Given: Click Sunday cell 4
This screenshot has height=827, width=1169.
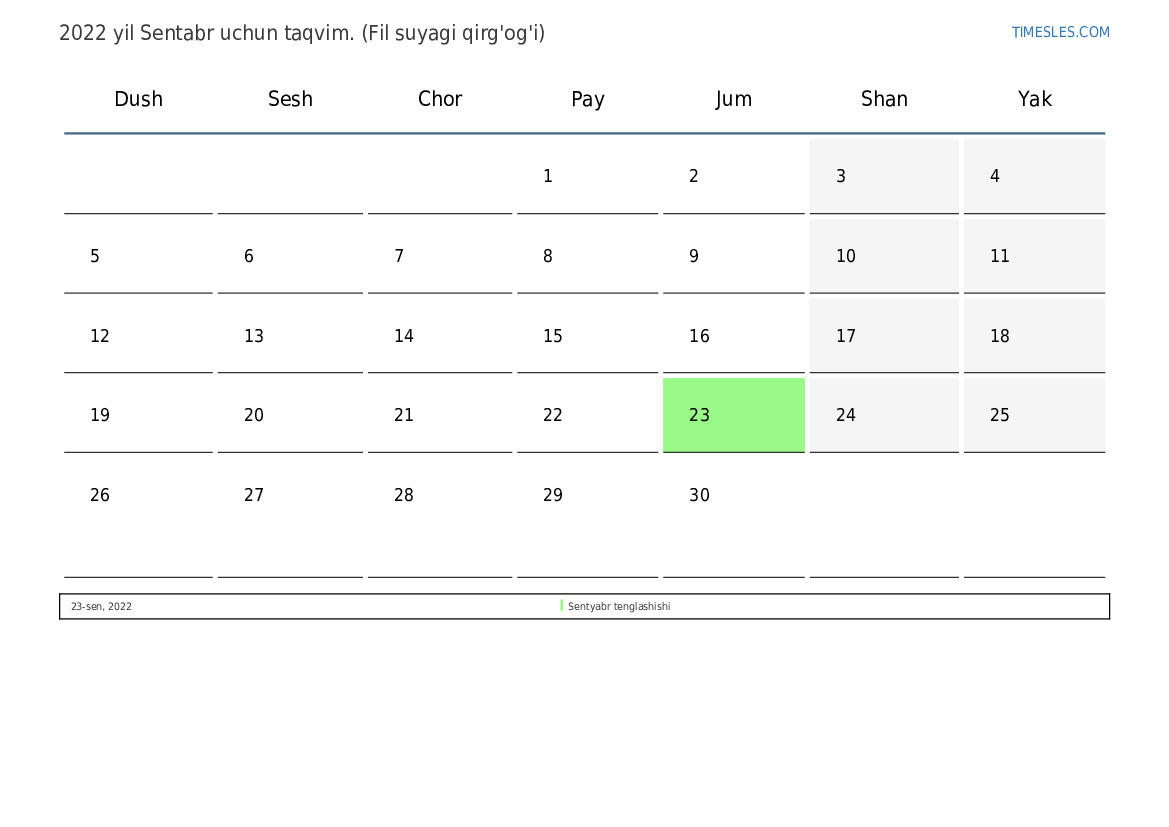Looking at the screenshot, I should coord(1035,176).
